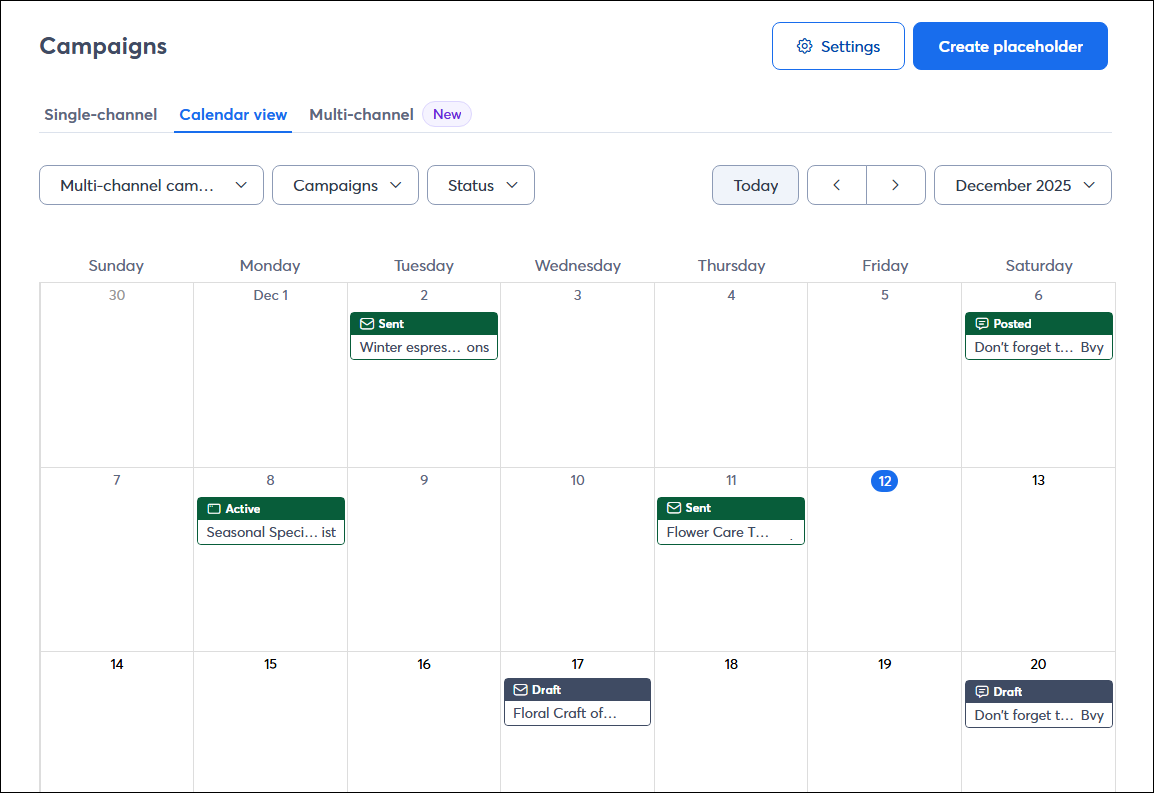Click the envelope icon on the Floral Craft Draft campaign
Image resolution: width=1154 pixels, height=793 pixels.
(x=520, y=689)
